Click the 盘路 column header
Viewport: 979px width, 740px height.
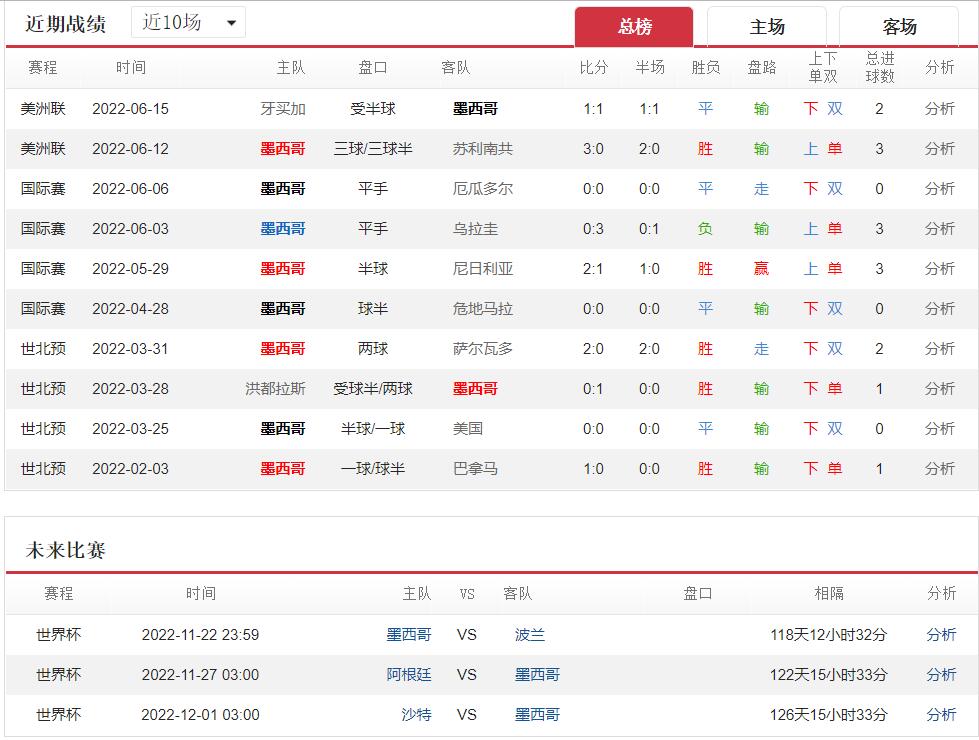tap(762, 67)
